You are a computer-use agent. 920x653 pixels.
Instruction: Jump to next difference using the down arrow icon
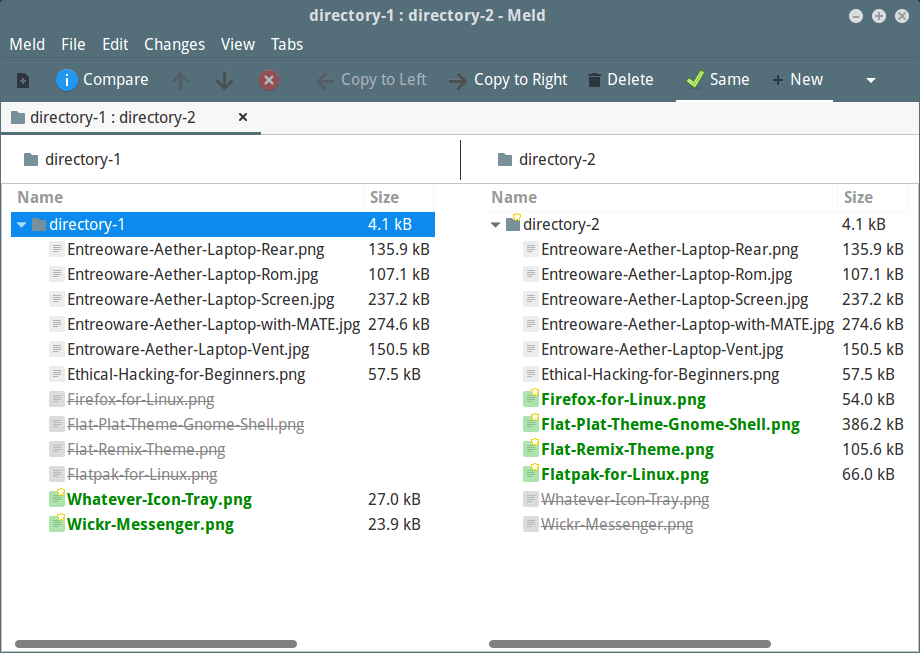coord(224,79)
